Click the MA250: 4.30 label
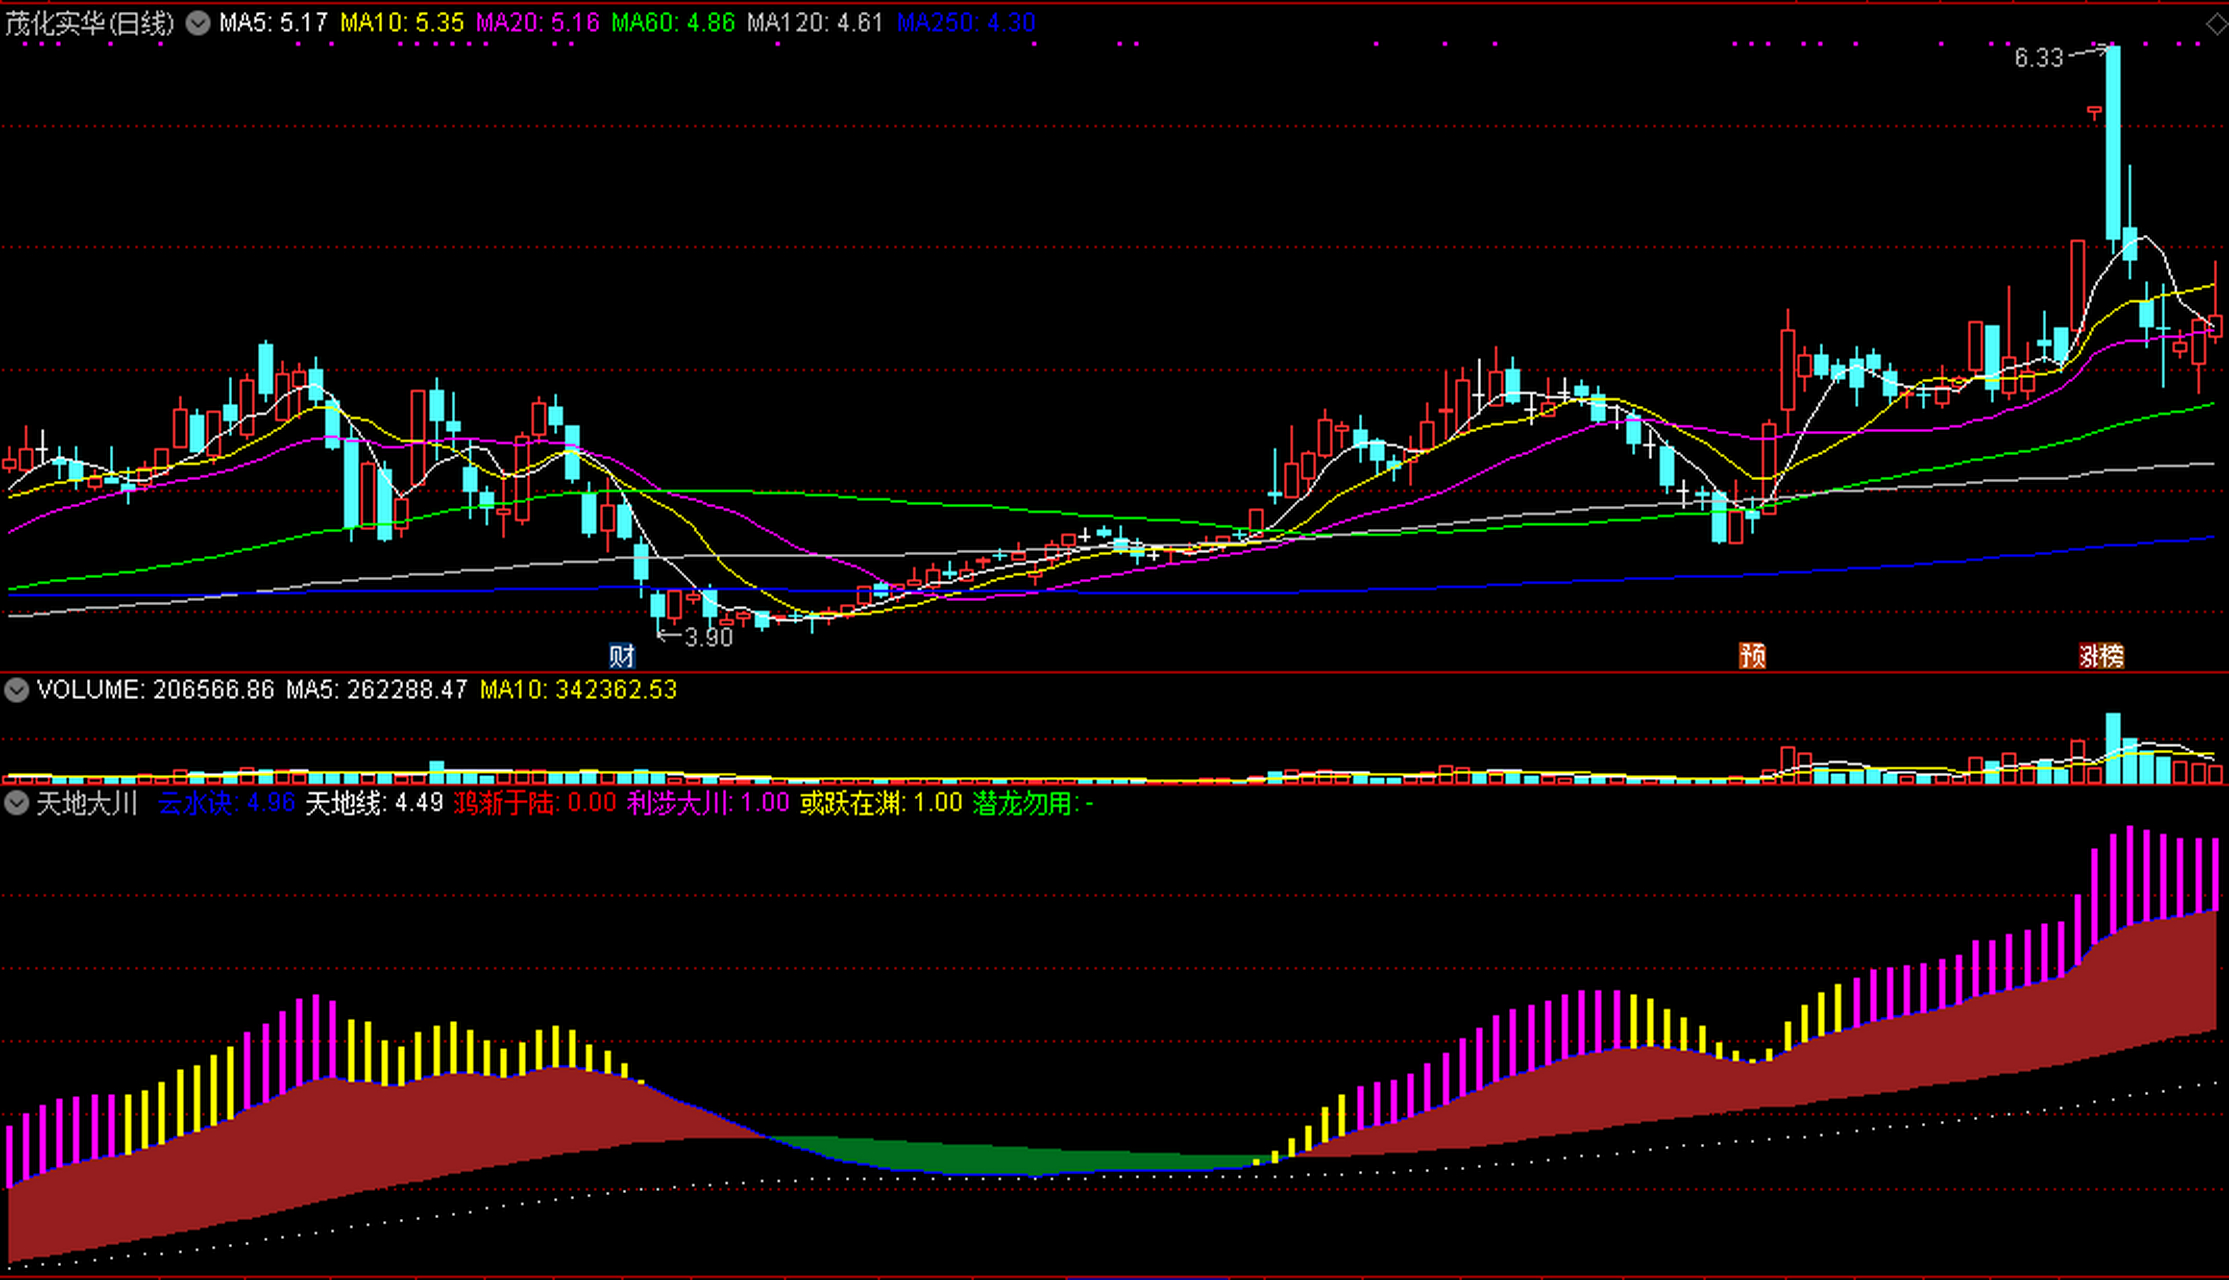The image size is (2229, 1280). pos(966,23)
